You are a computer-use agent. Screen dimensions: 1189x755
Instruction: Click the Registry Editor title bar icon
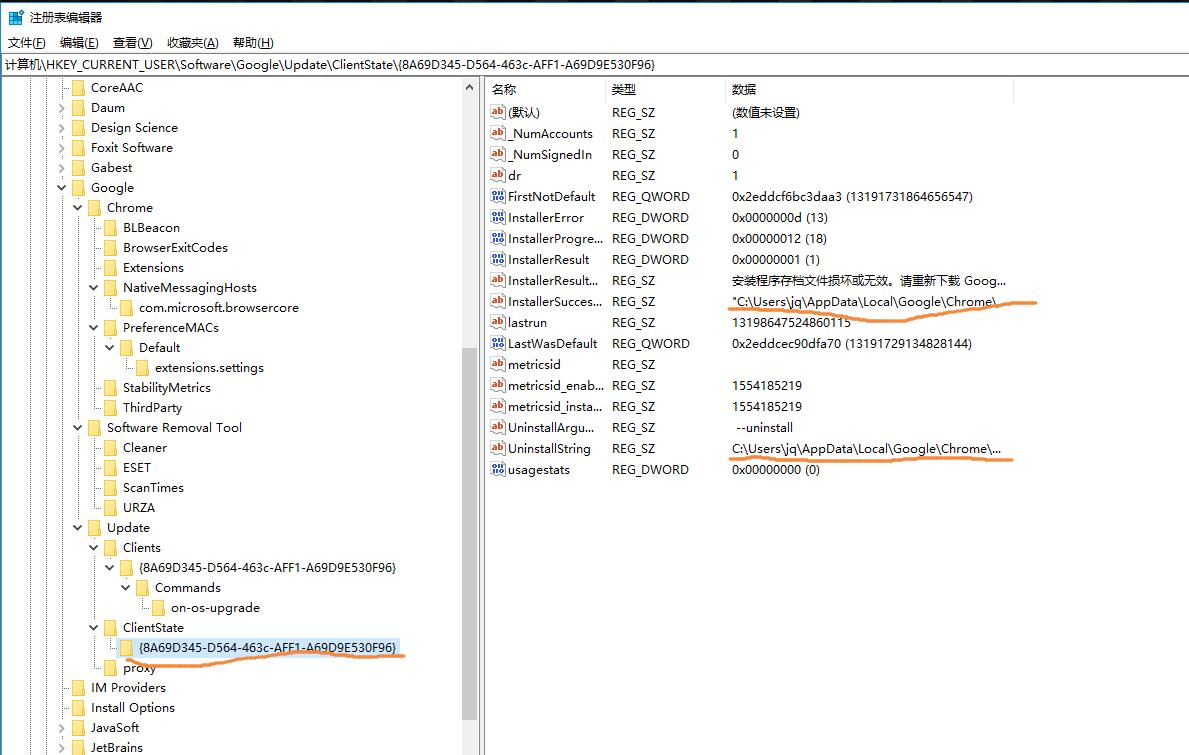[16, 17]
